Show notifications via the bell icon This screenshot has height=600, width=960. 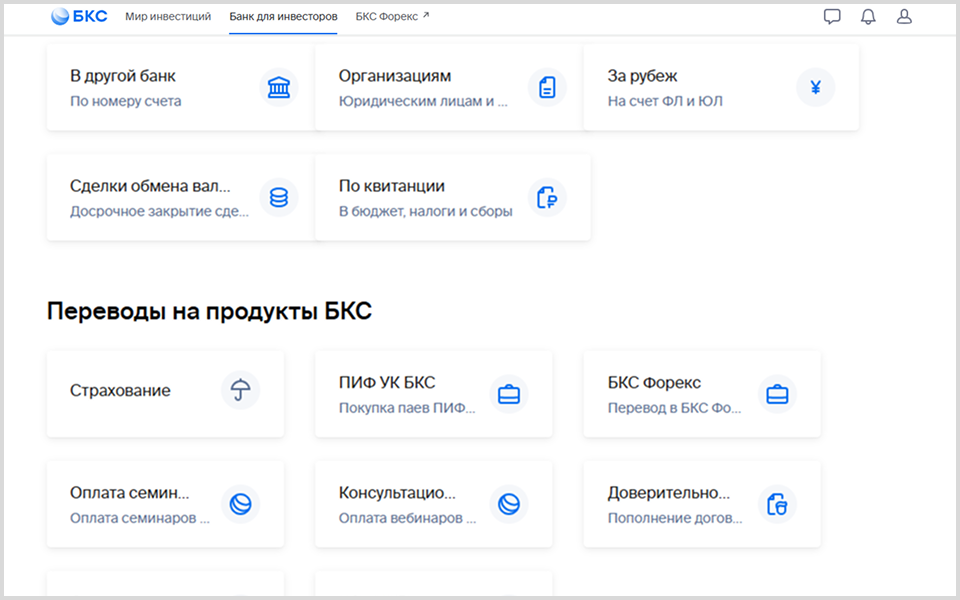[x=868, y=17]
